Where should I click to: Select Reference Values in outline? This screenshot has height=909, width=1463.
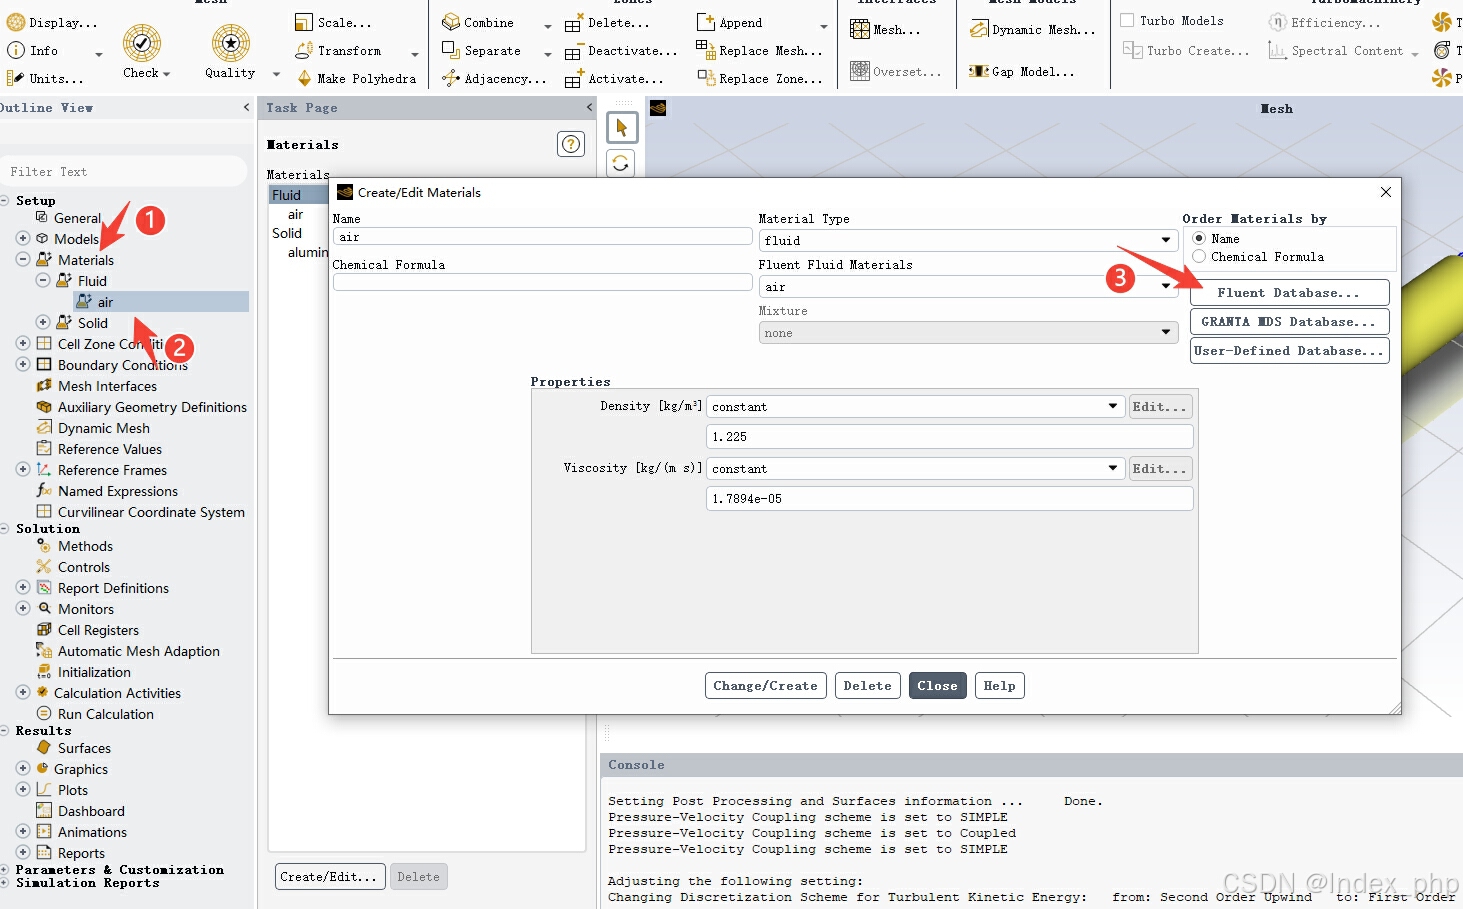(109, 449)
